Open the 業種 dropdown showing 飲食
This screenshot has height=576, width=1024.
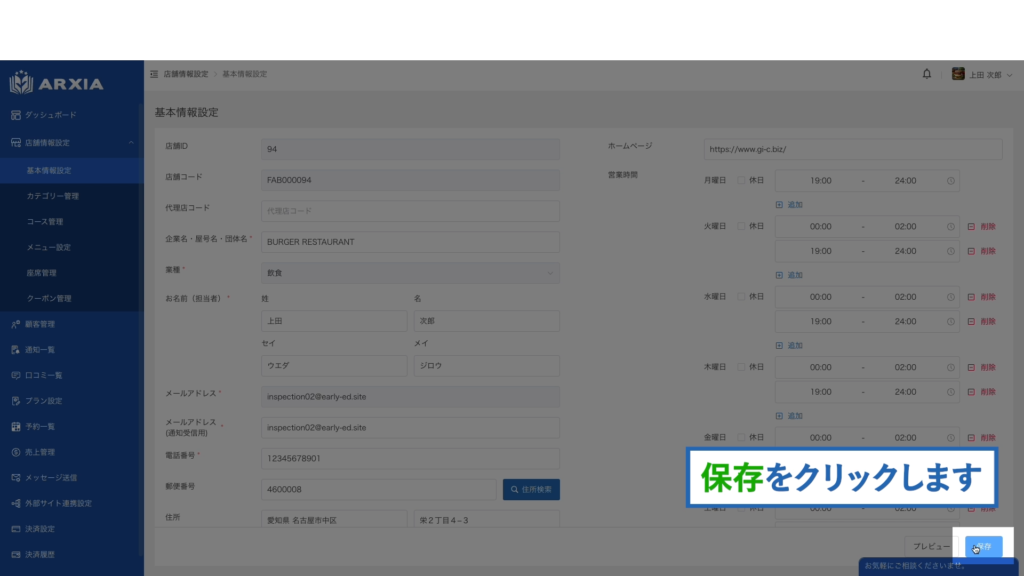410,273
